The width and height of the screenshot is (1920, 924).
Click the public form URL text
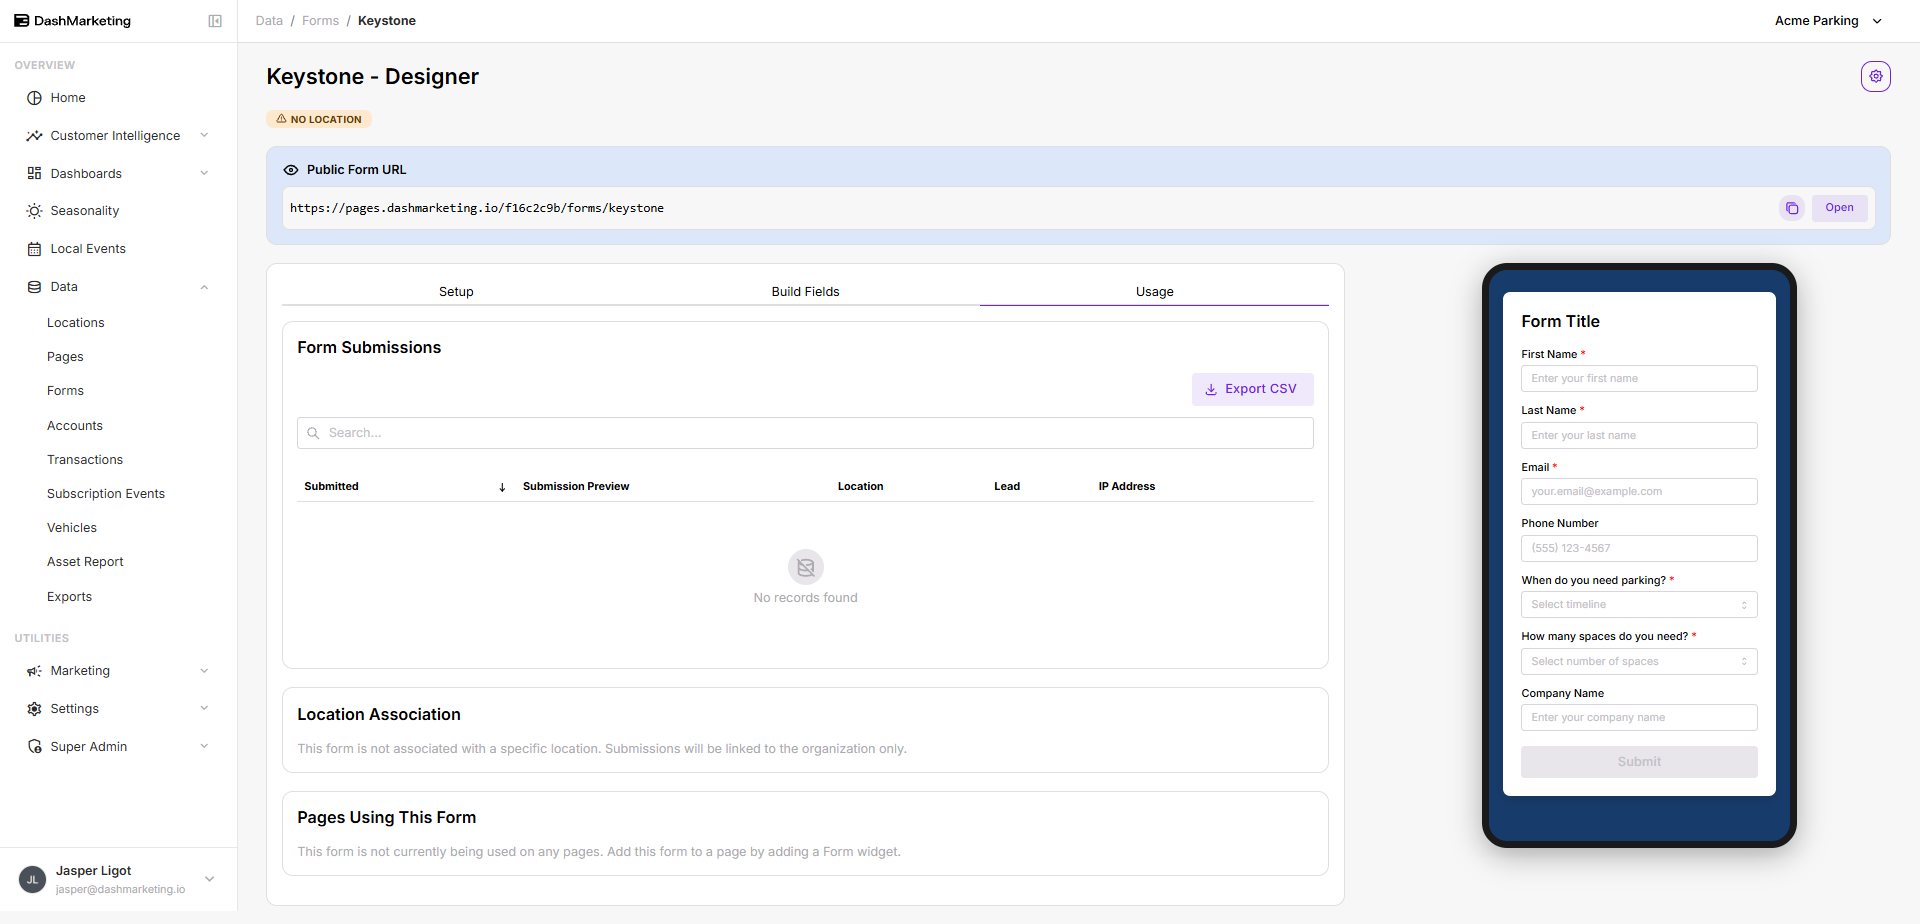(x=477, y=208)
